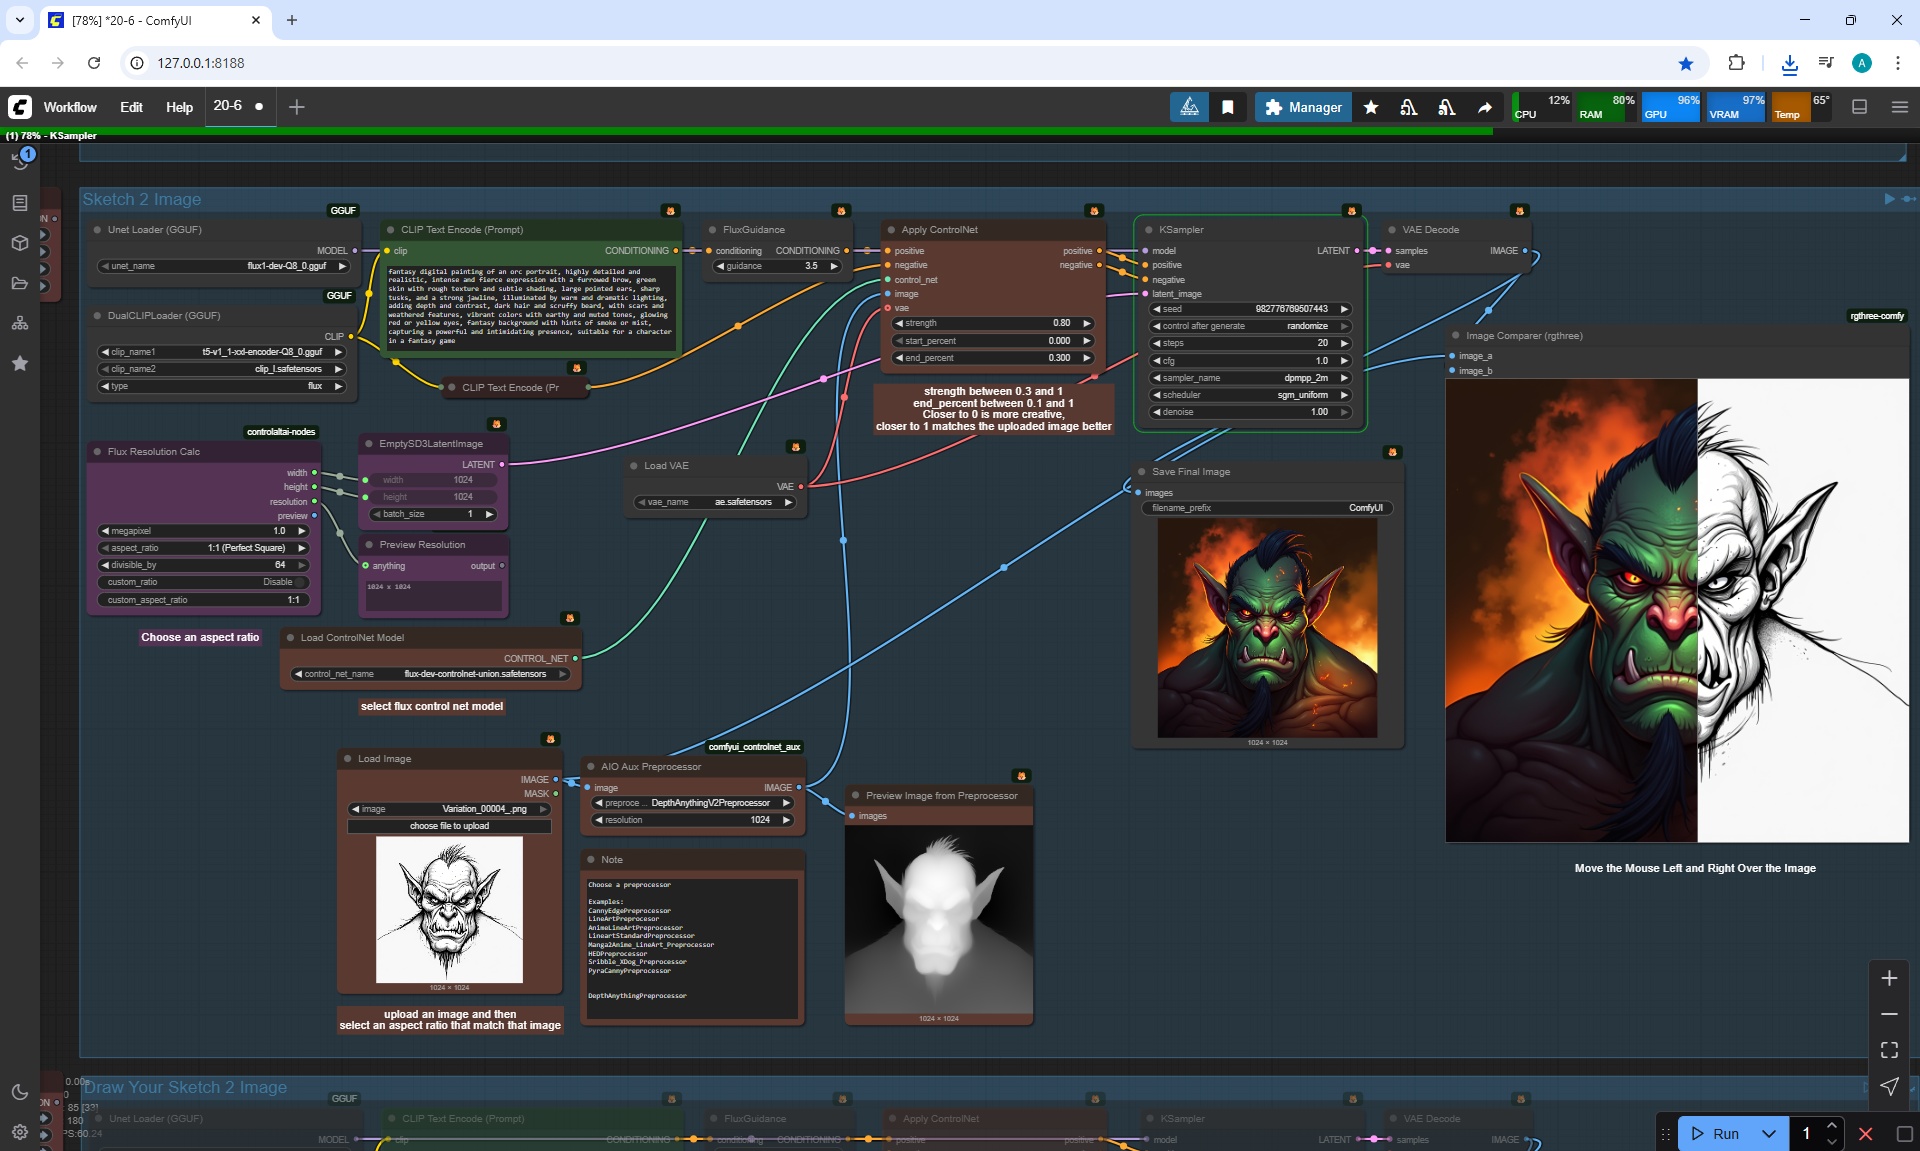Screen dimensions: 1920x1151
Task: Open the workflows folder sidebar icon
Action: pos(20,283)
